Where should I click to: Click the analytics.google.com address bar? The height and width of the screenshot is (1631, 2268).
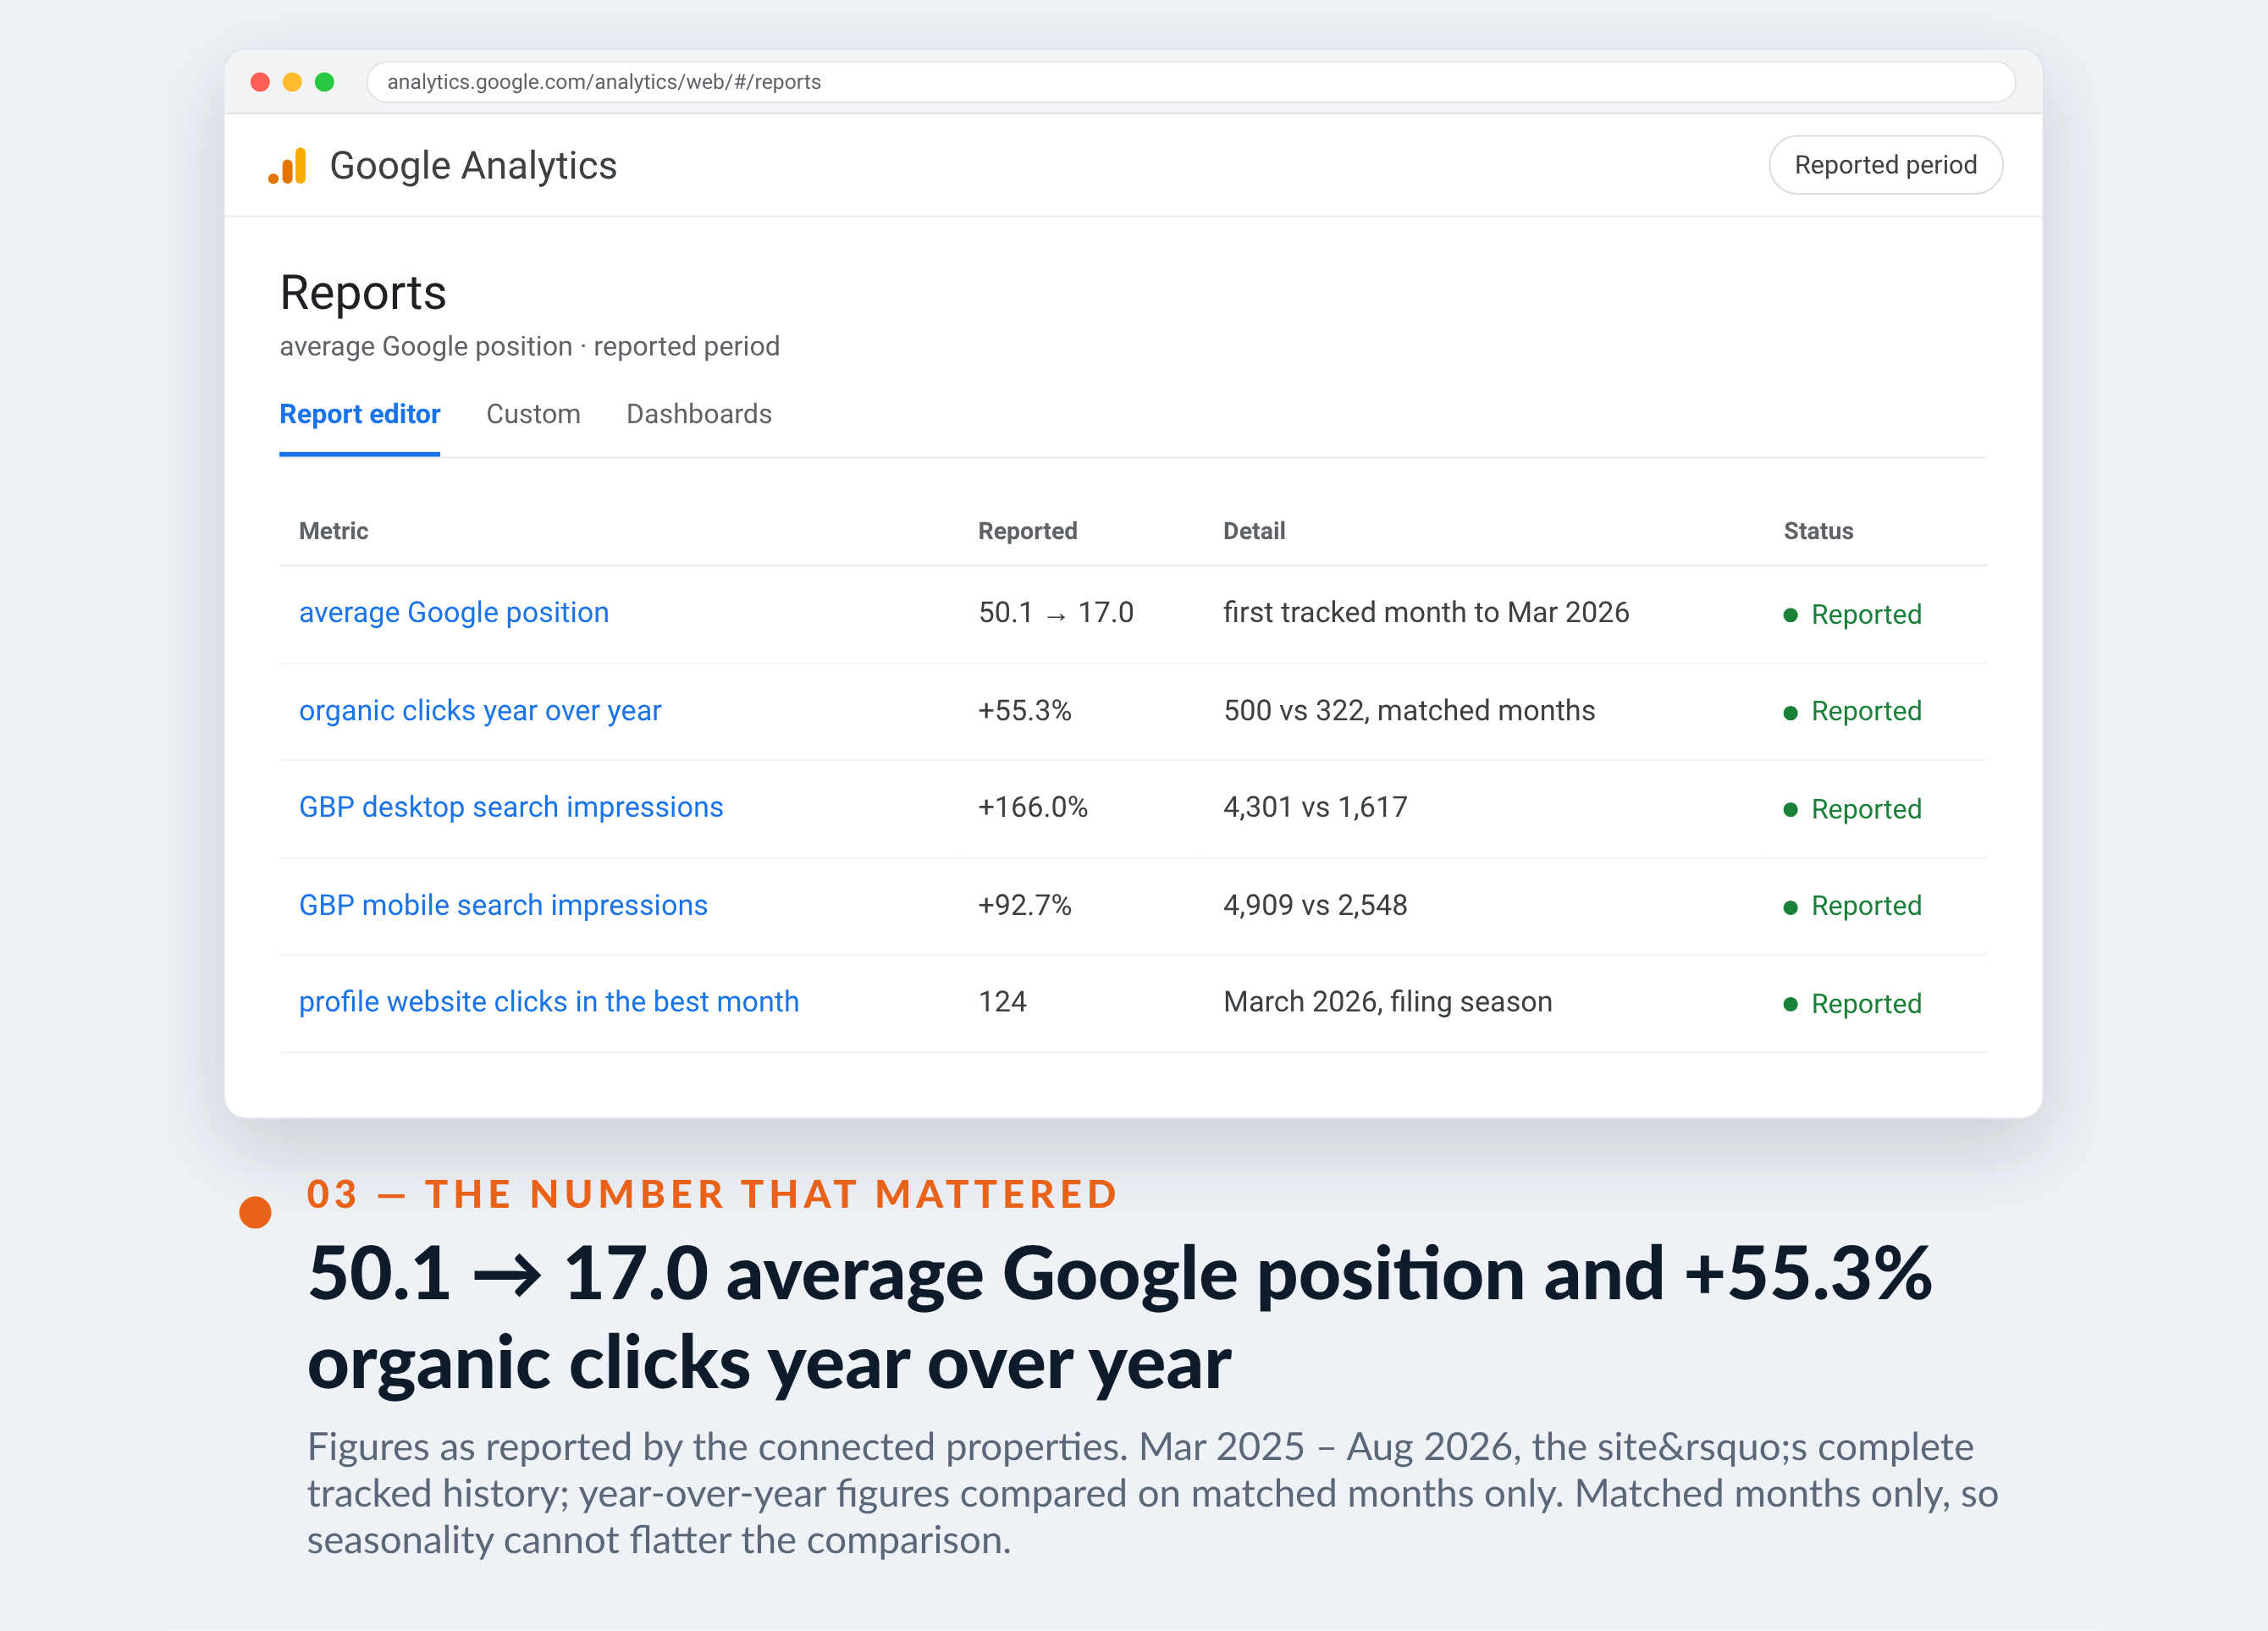[1190, 82]
